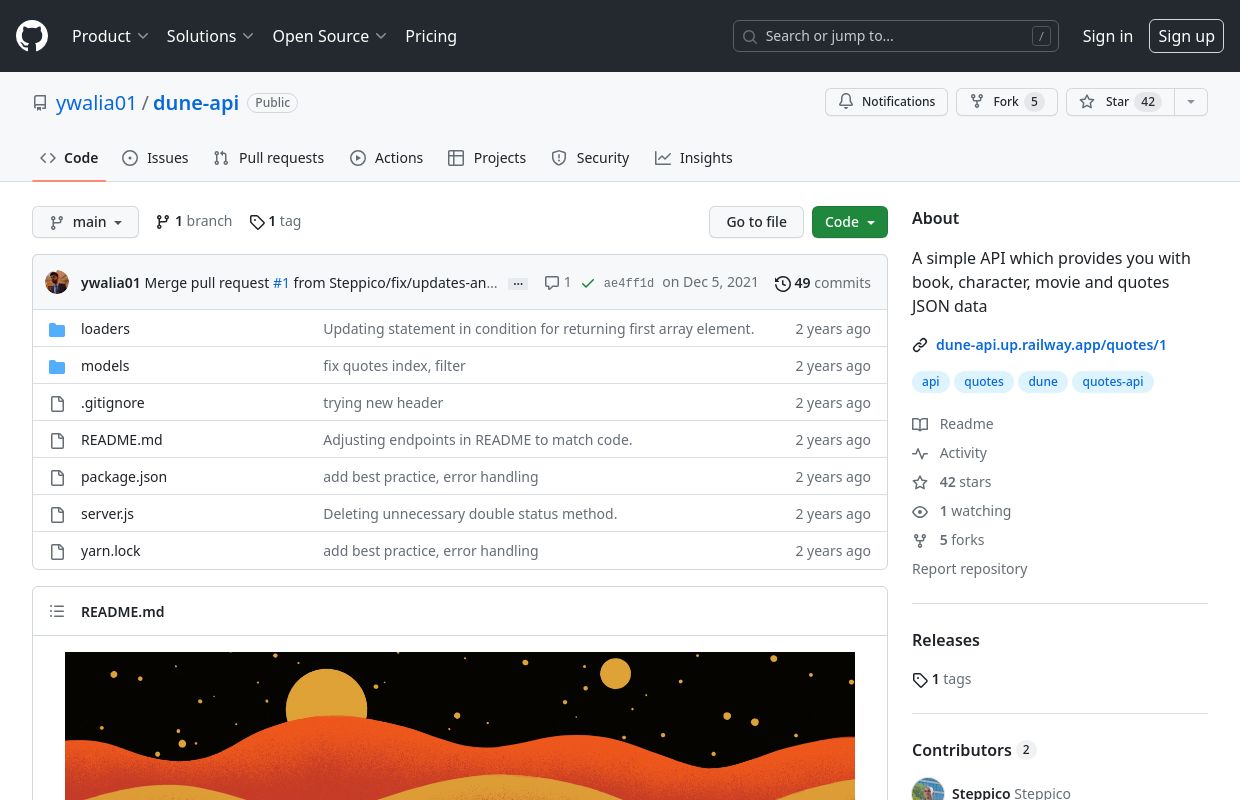Click the search magnifier icon
This screenshot has height=800, width=1240.
(x=750, y=36)
